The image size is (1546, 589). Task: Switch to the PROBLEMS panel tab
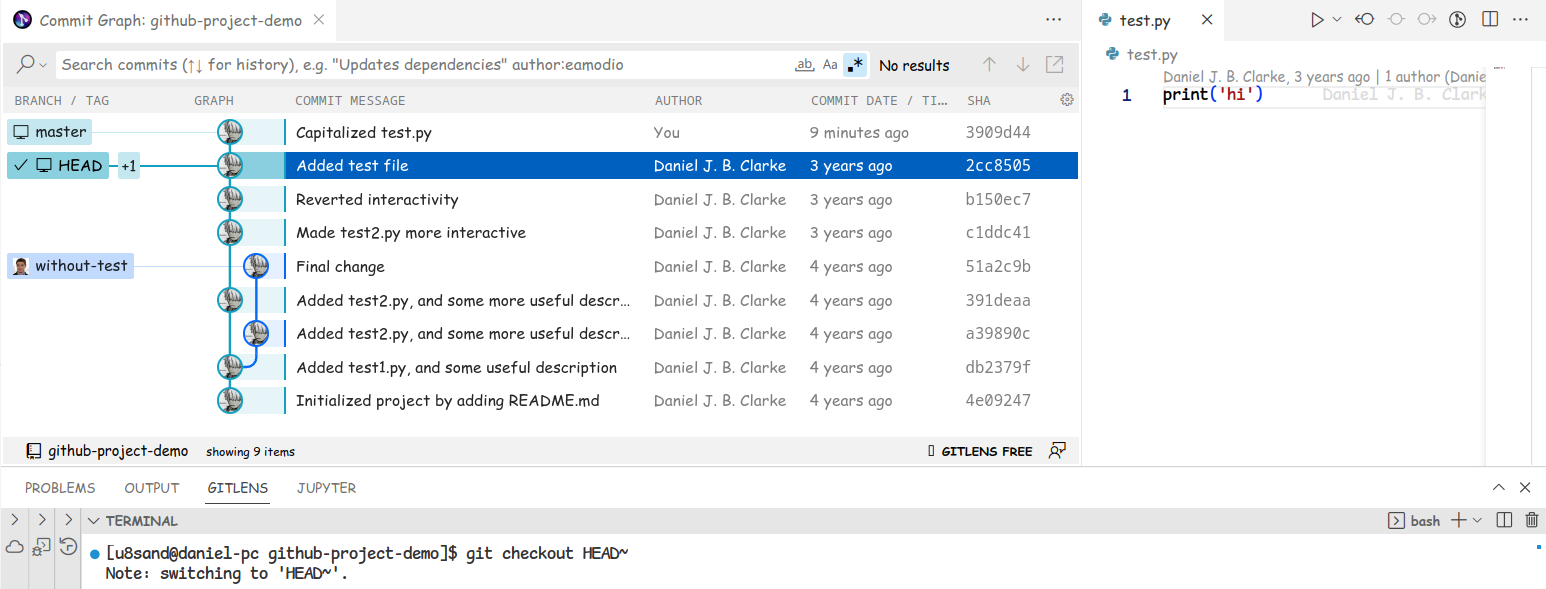pos(60,488)
